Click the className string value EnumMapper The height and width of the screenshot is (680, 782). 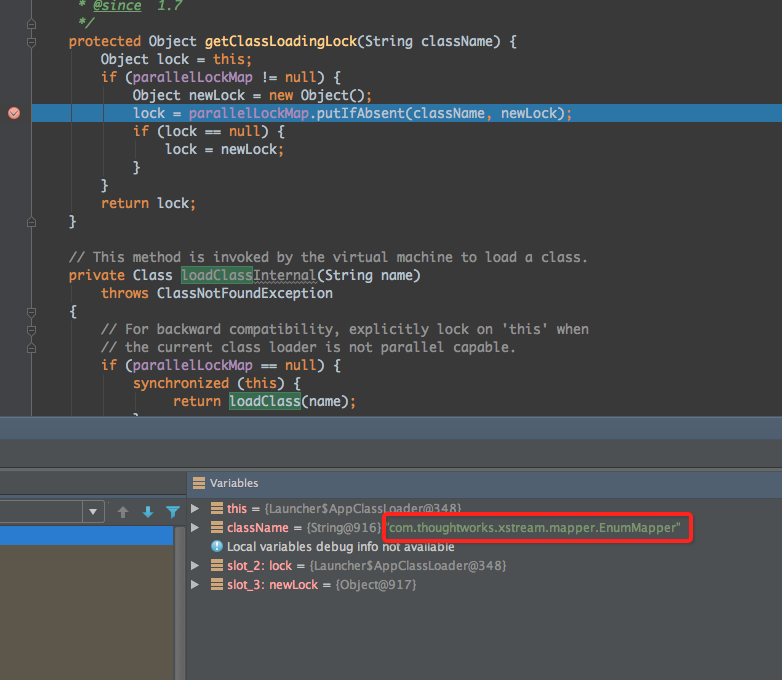tap(534, 528)
